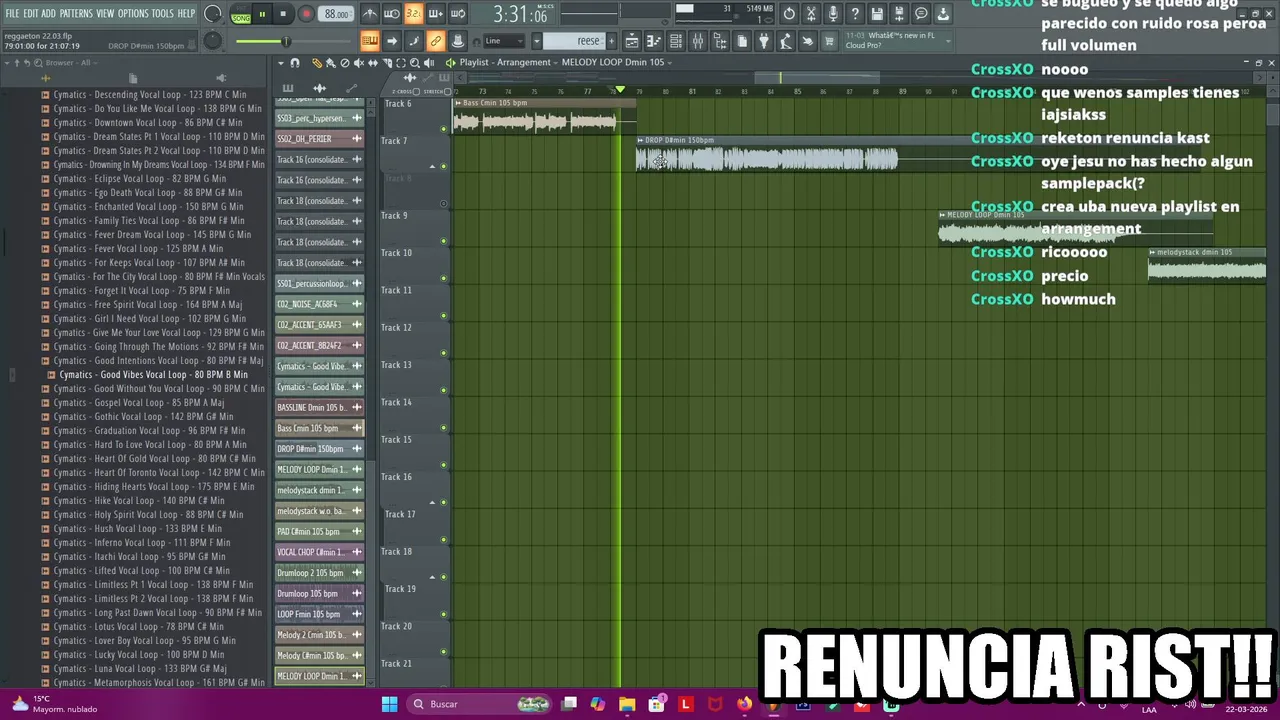Open the EDIT menu

(x=31, y=14)
